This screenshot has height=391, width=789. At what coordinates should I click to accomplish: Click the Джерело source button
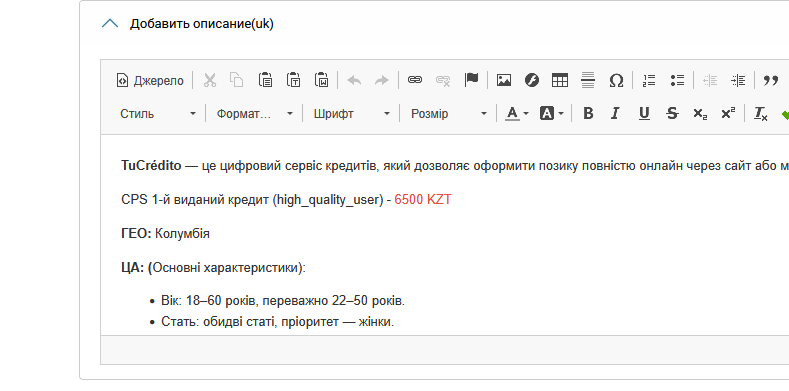tap(150, 81)
